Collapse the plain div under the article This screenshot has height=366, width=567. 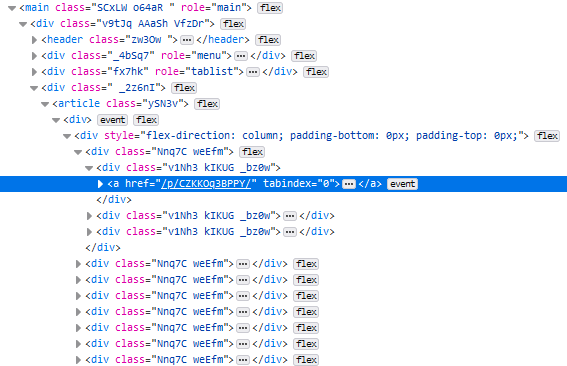56,120
